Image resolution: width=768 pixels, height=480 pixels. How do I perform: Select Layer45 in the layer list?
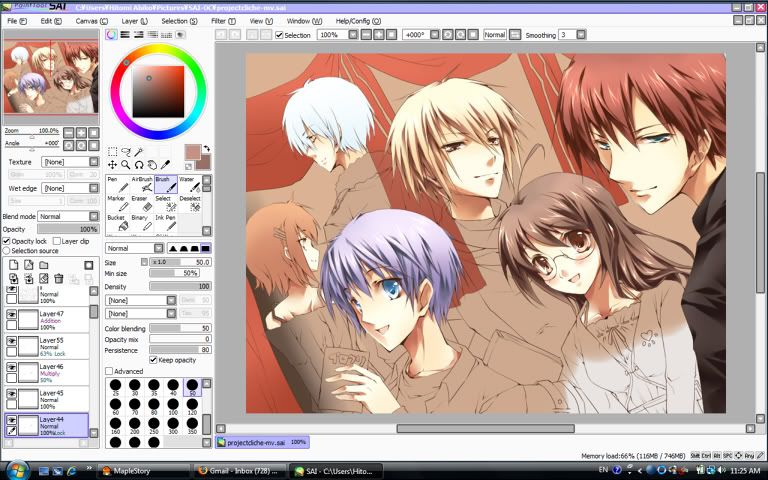(47, 399)
